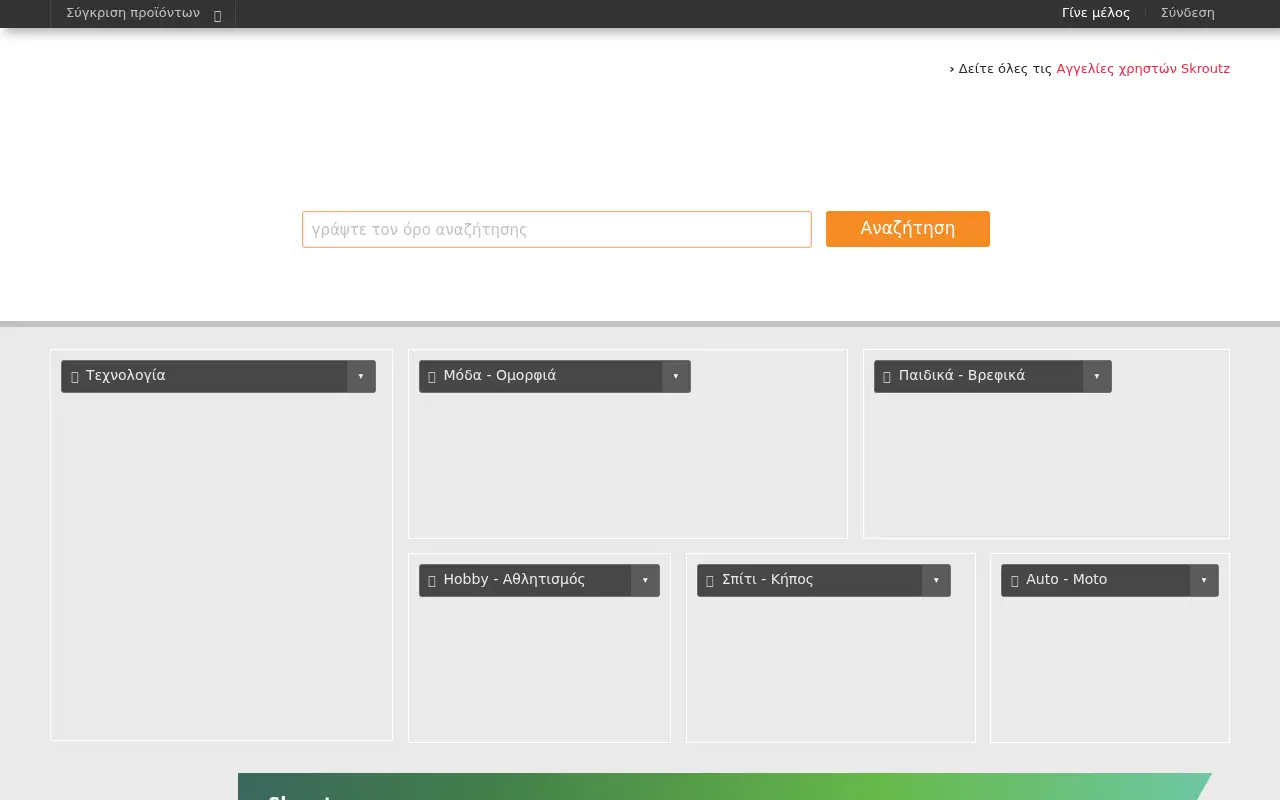Open the Σύγκριση προϊόντων menu
The image size is (1280, 800).
143,14
